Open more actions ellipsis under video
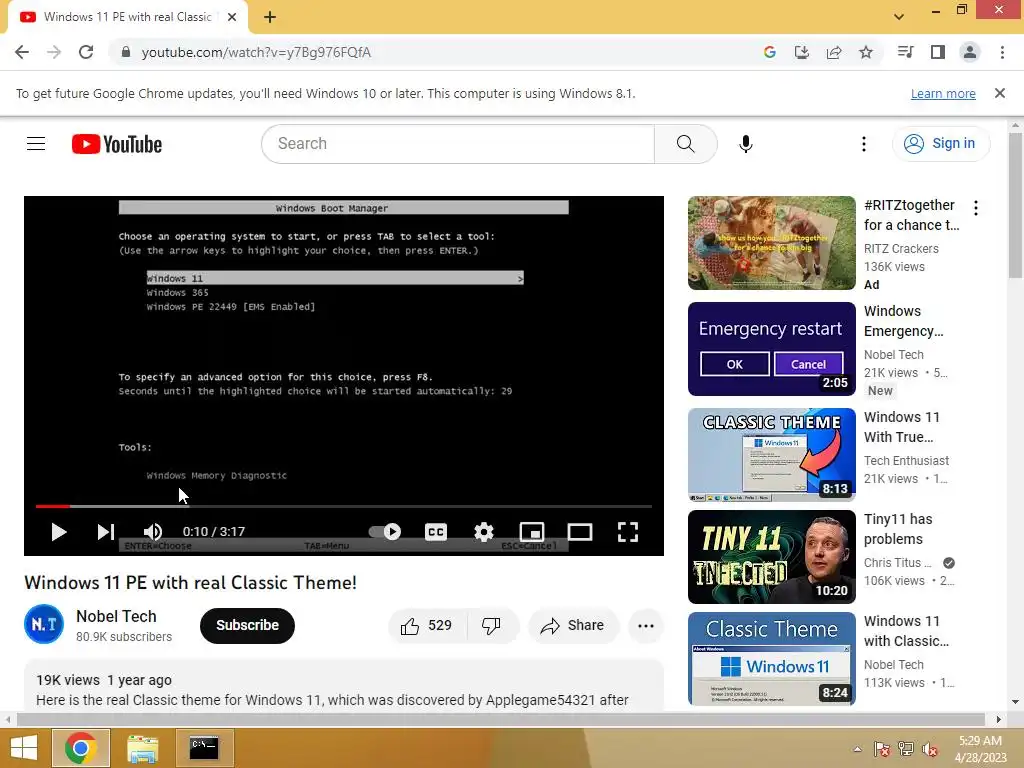The image size is (1024, 768). 646,626
